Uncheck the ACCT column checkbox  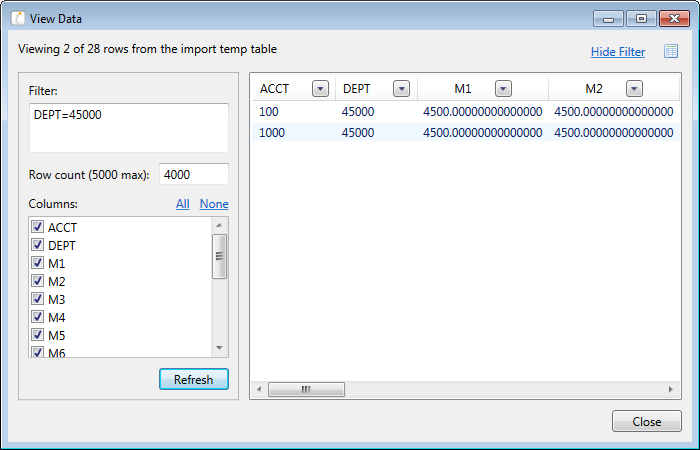pyautogui.click(x=38, y=227)
